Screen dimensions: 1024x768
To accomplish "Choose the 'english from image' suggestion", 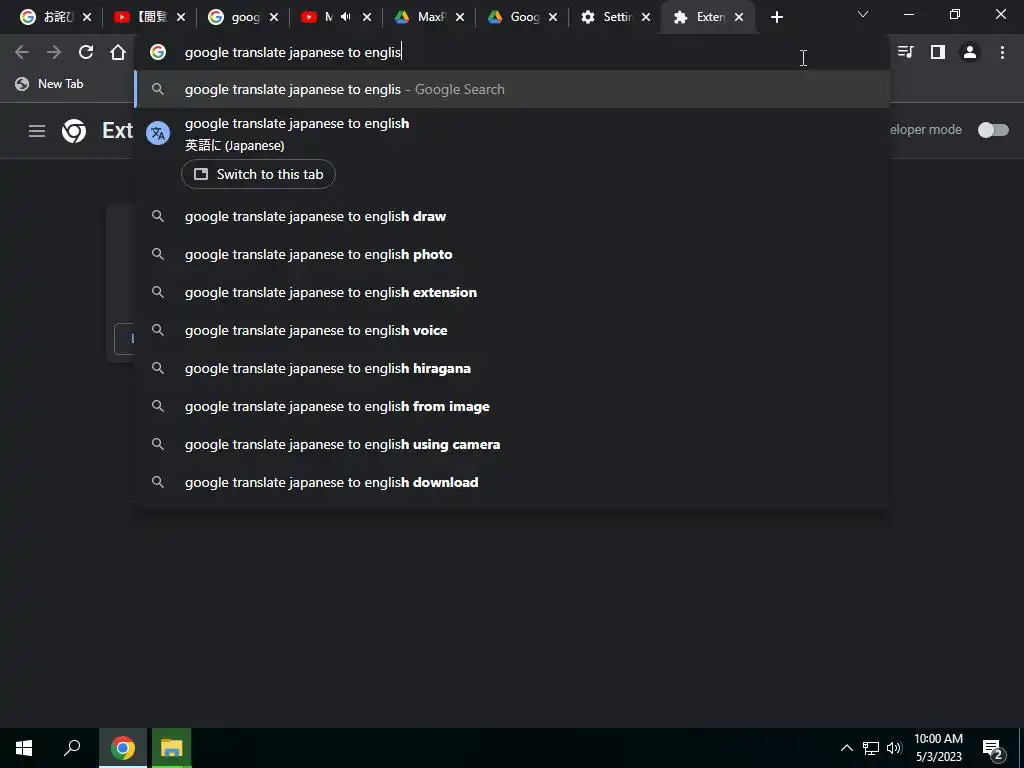I will [512, 406].
